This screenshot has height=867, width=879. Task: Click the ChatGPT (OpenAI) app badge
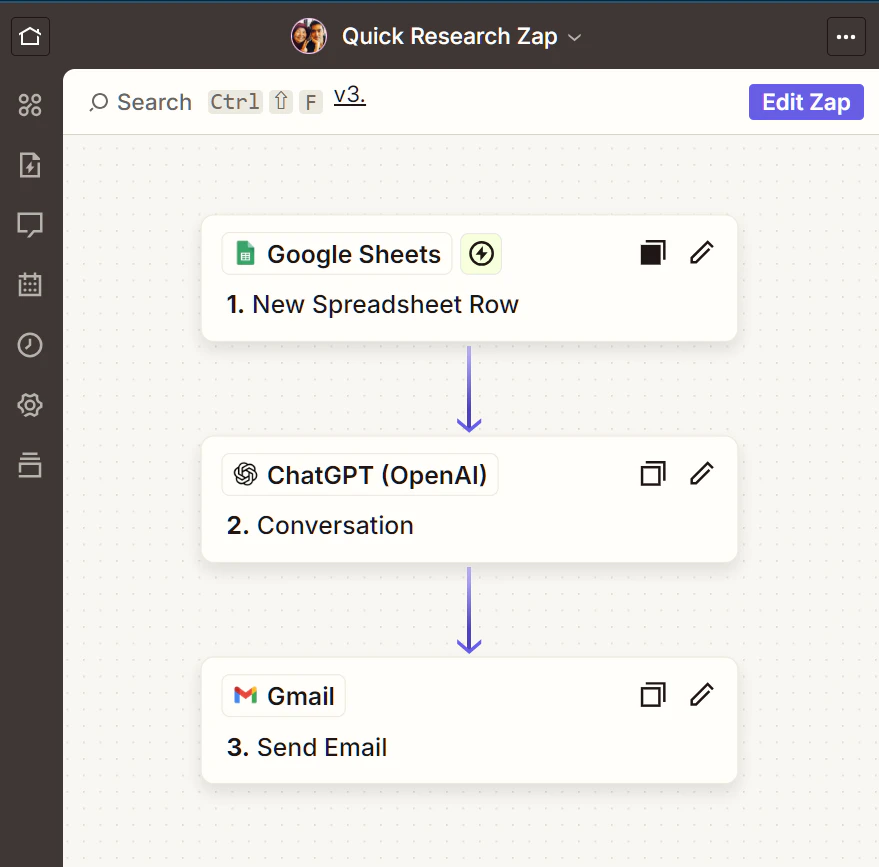click(360, 475)
